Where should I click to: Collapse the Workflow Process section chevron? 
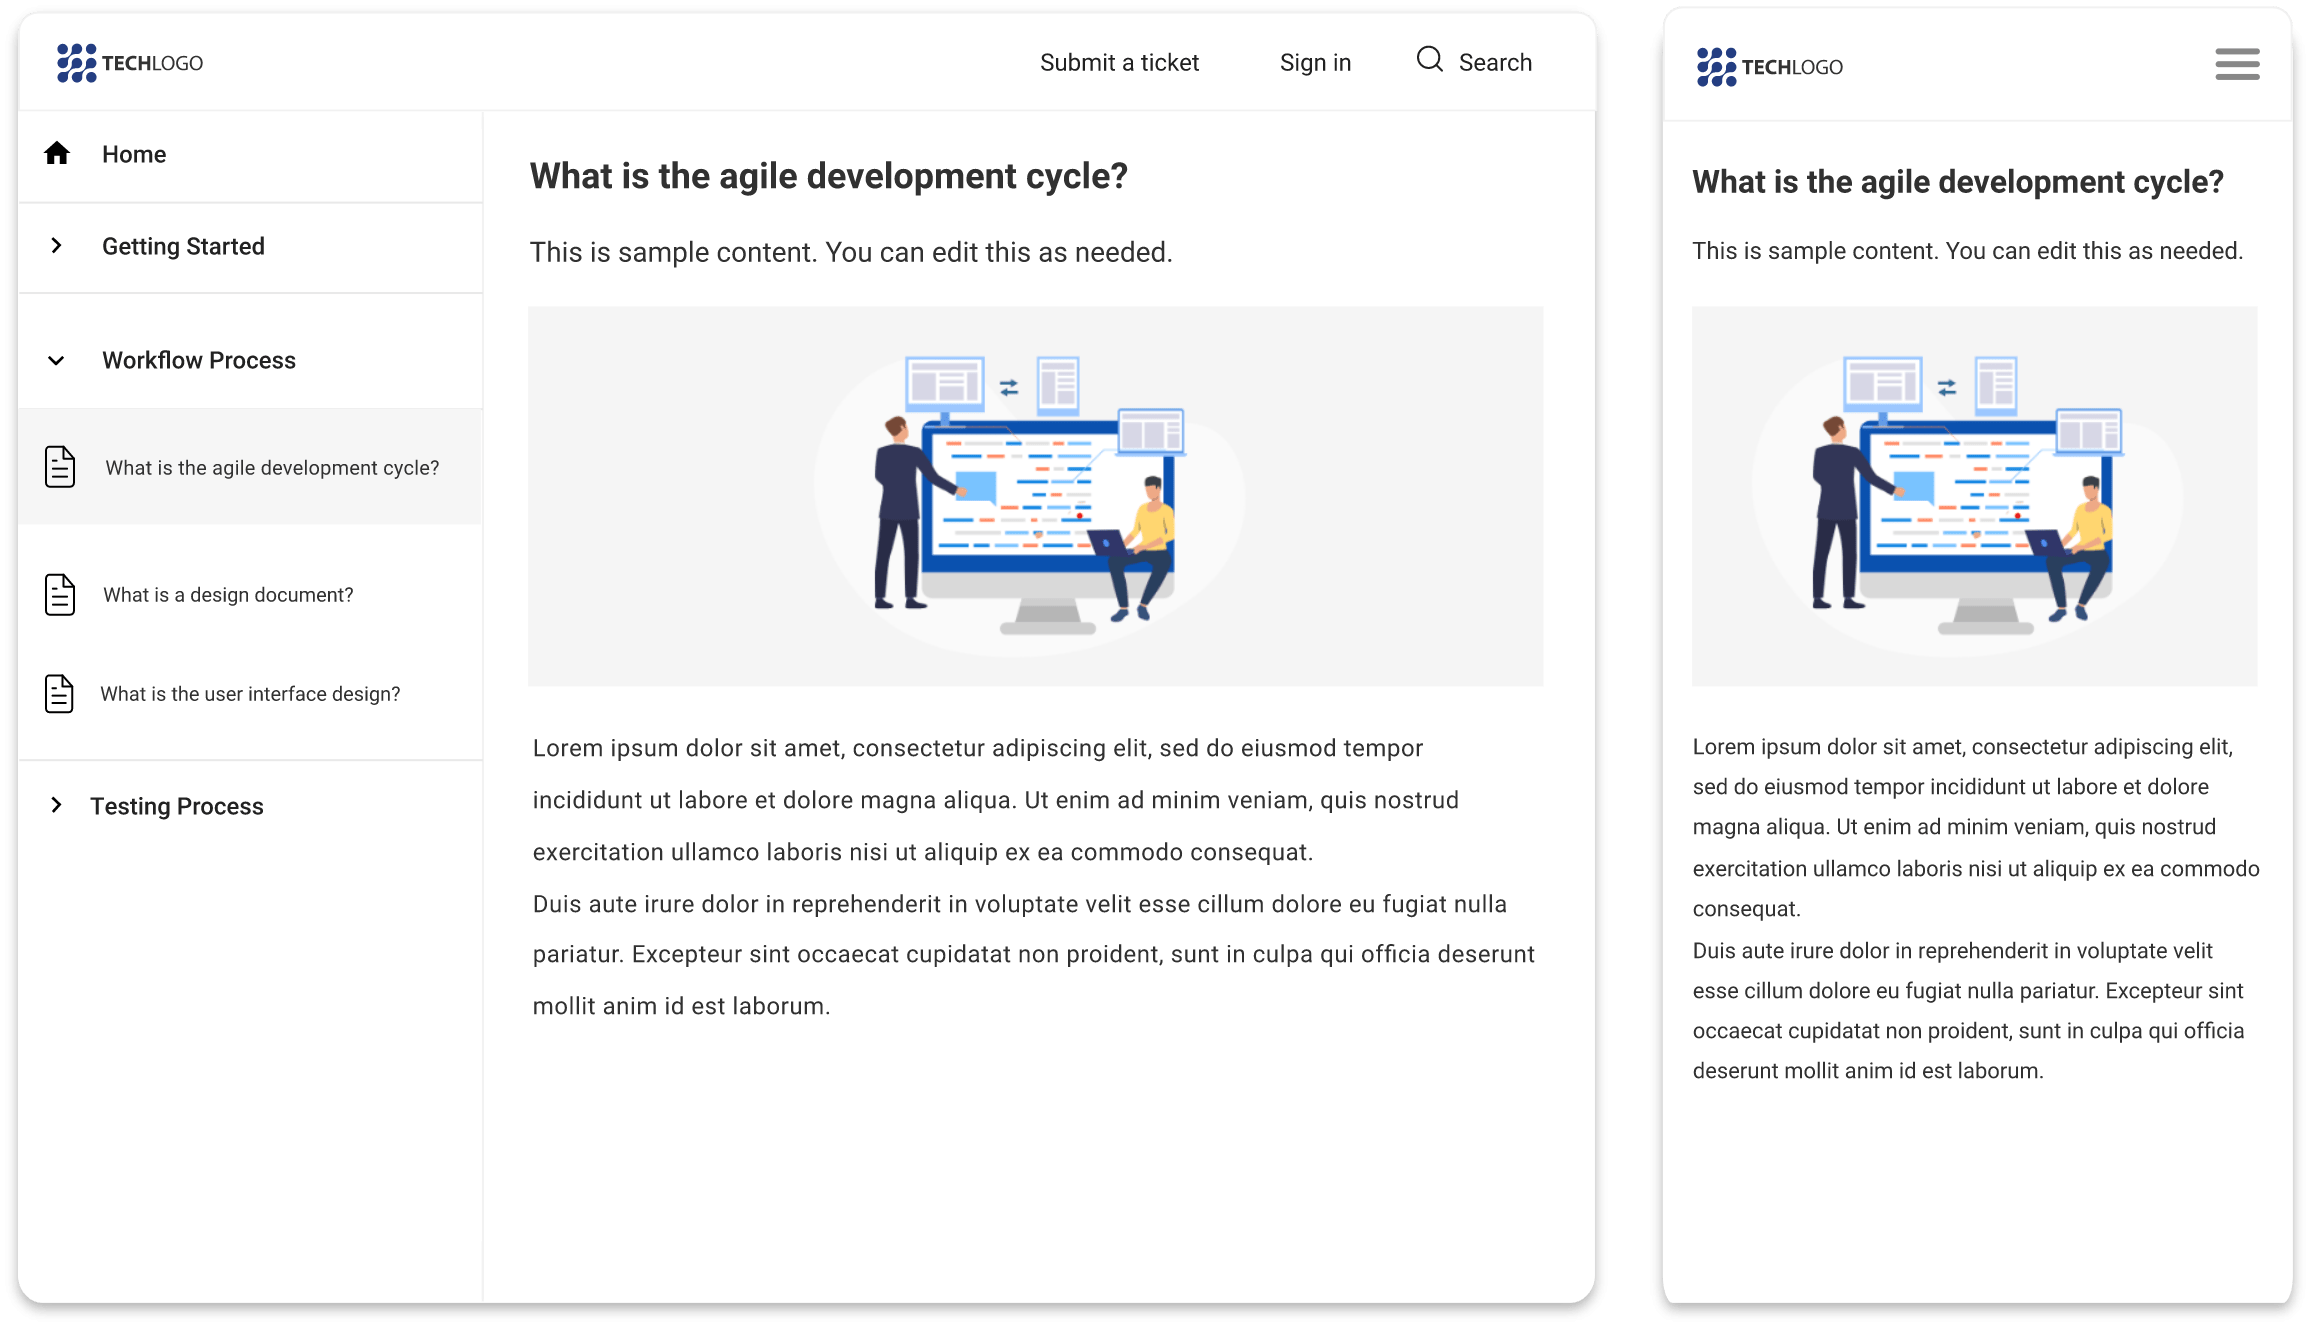(x=57, y=361)
